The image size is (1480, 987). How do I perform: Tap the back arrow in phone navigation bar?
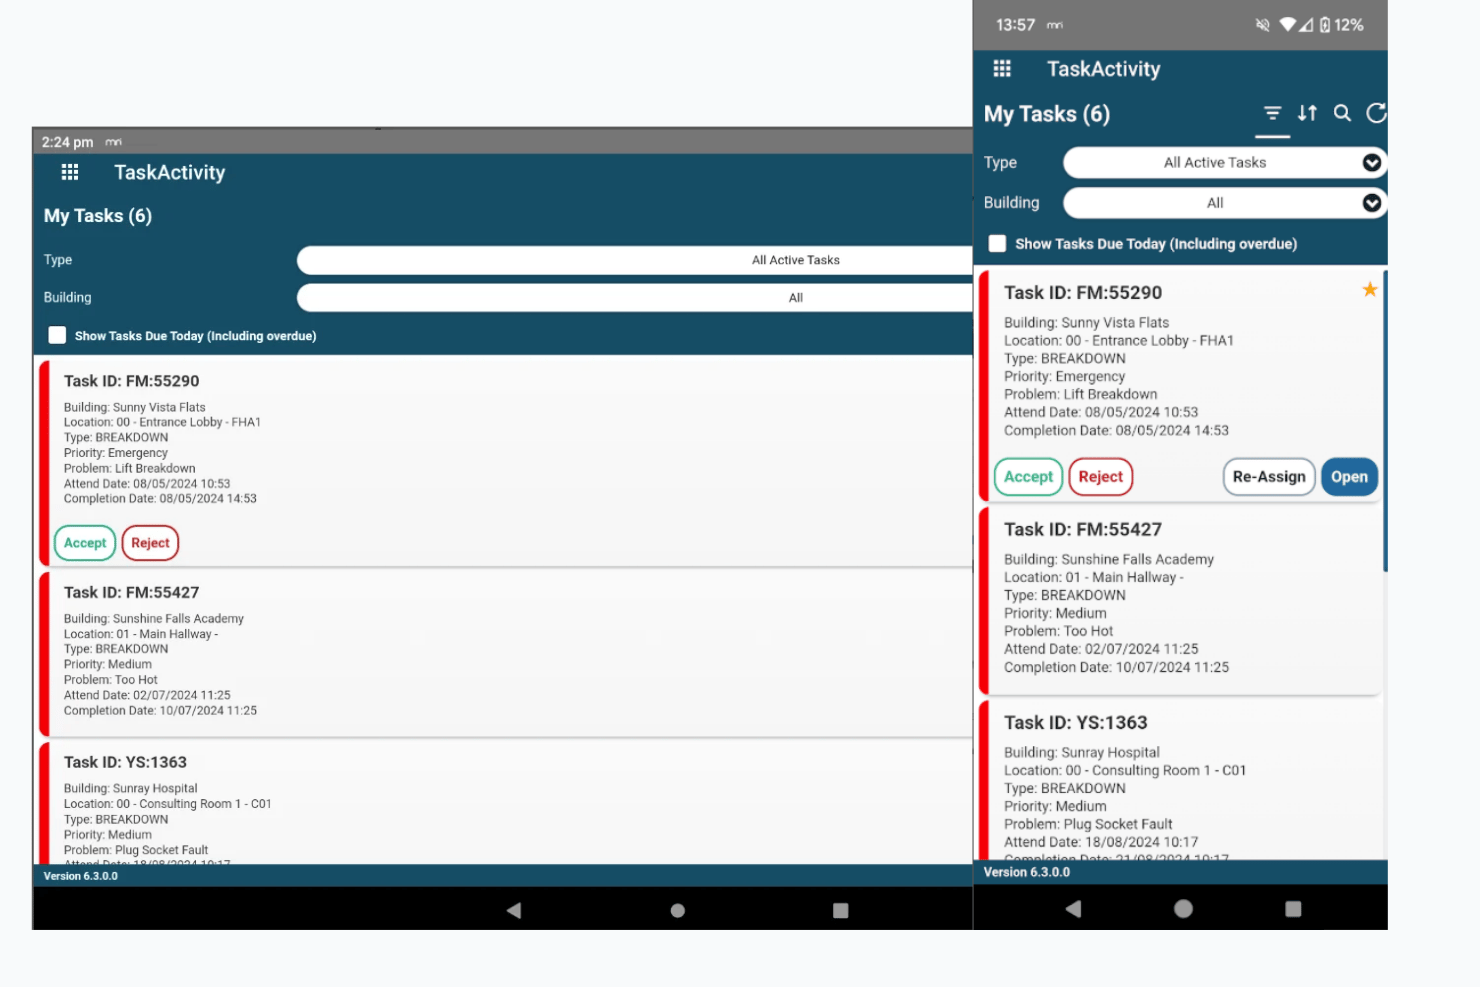(x=1073, y=908)
